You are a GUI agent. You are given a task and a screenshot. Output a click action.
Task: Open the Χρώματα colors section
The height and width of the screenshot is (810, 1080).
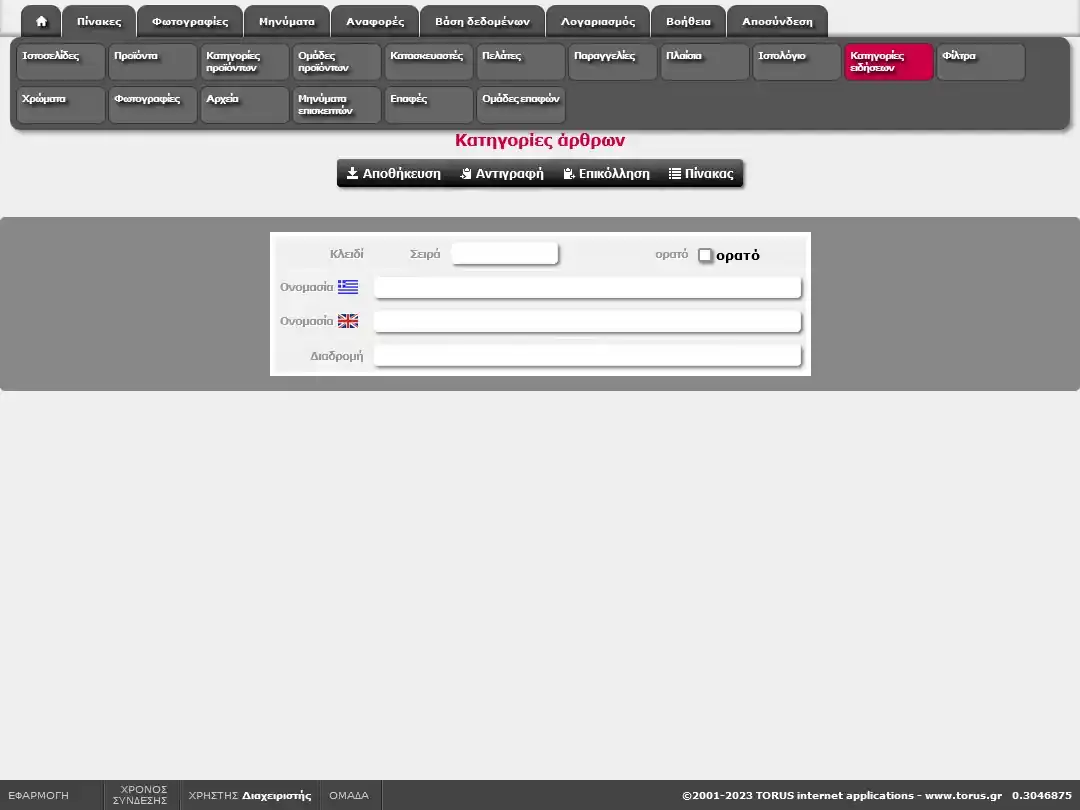point(60,105)
